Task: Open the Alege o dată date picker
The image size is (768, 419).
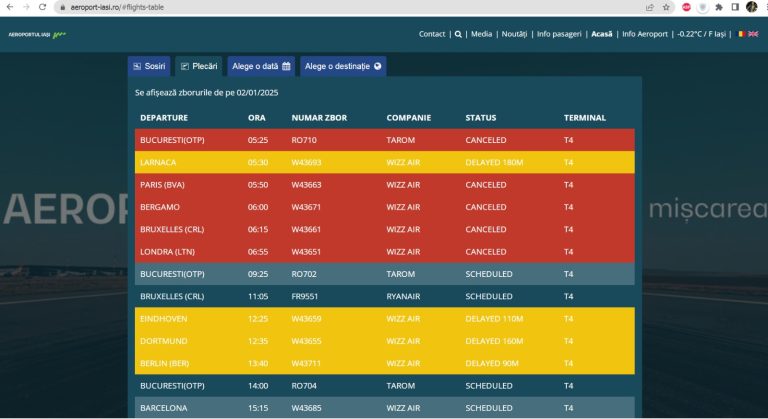Action: 261,66
